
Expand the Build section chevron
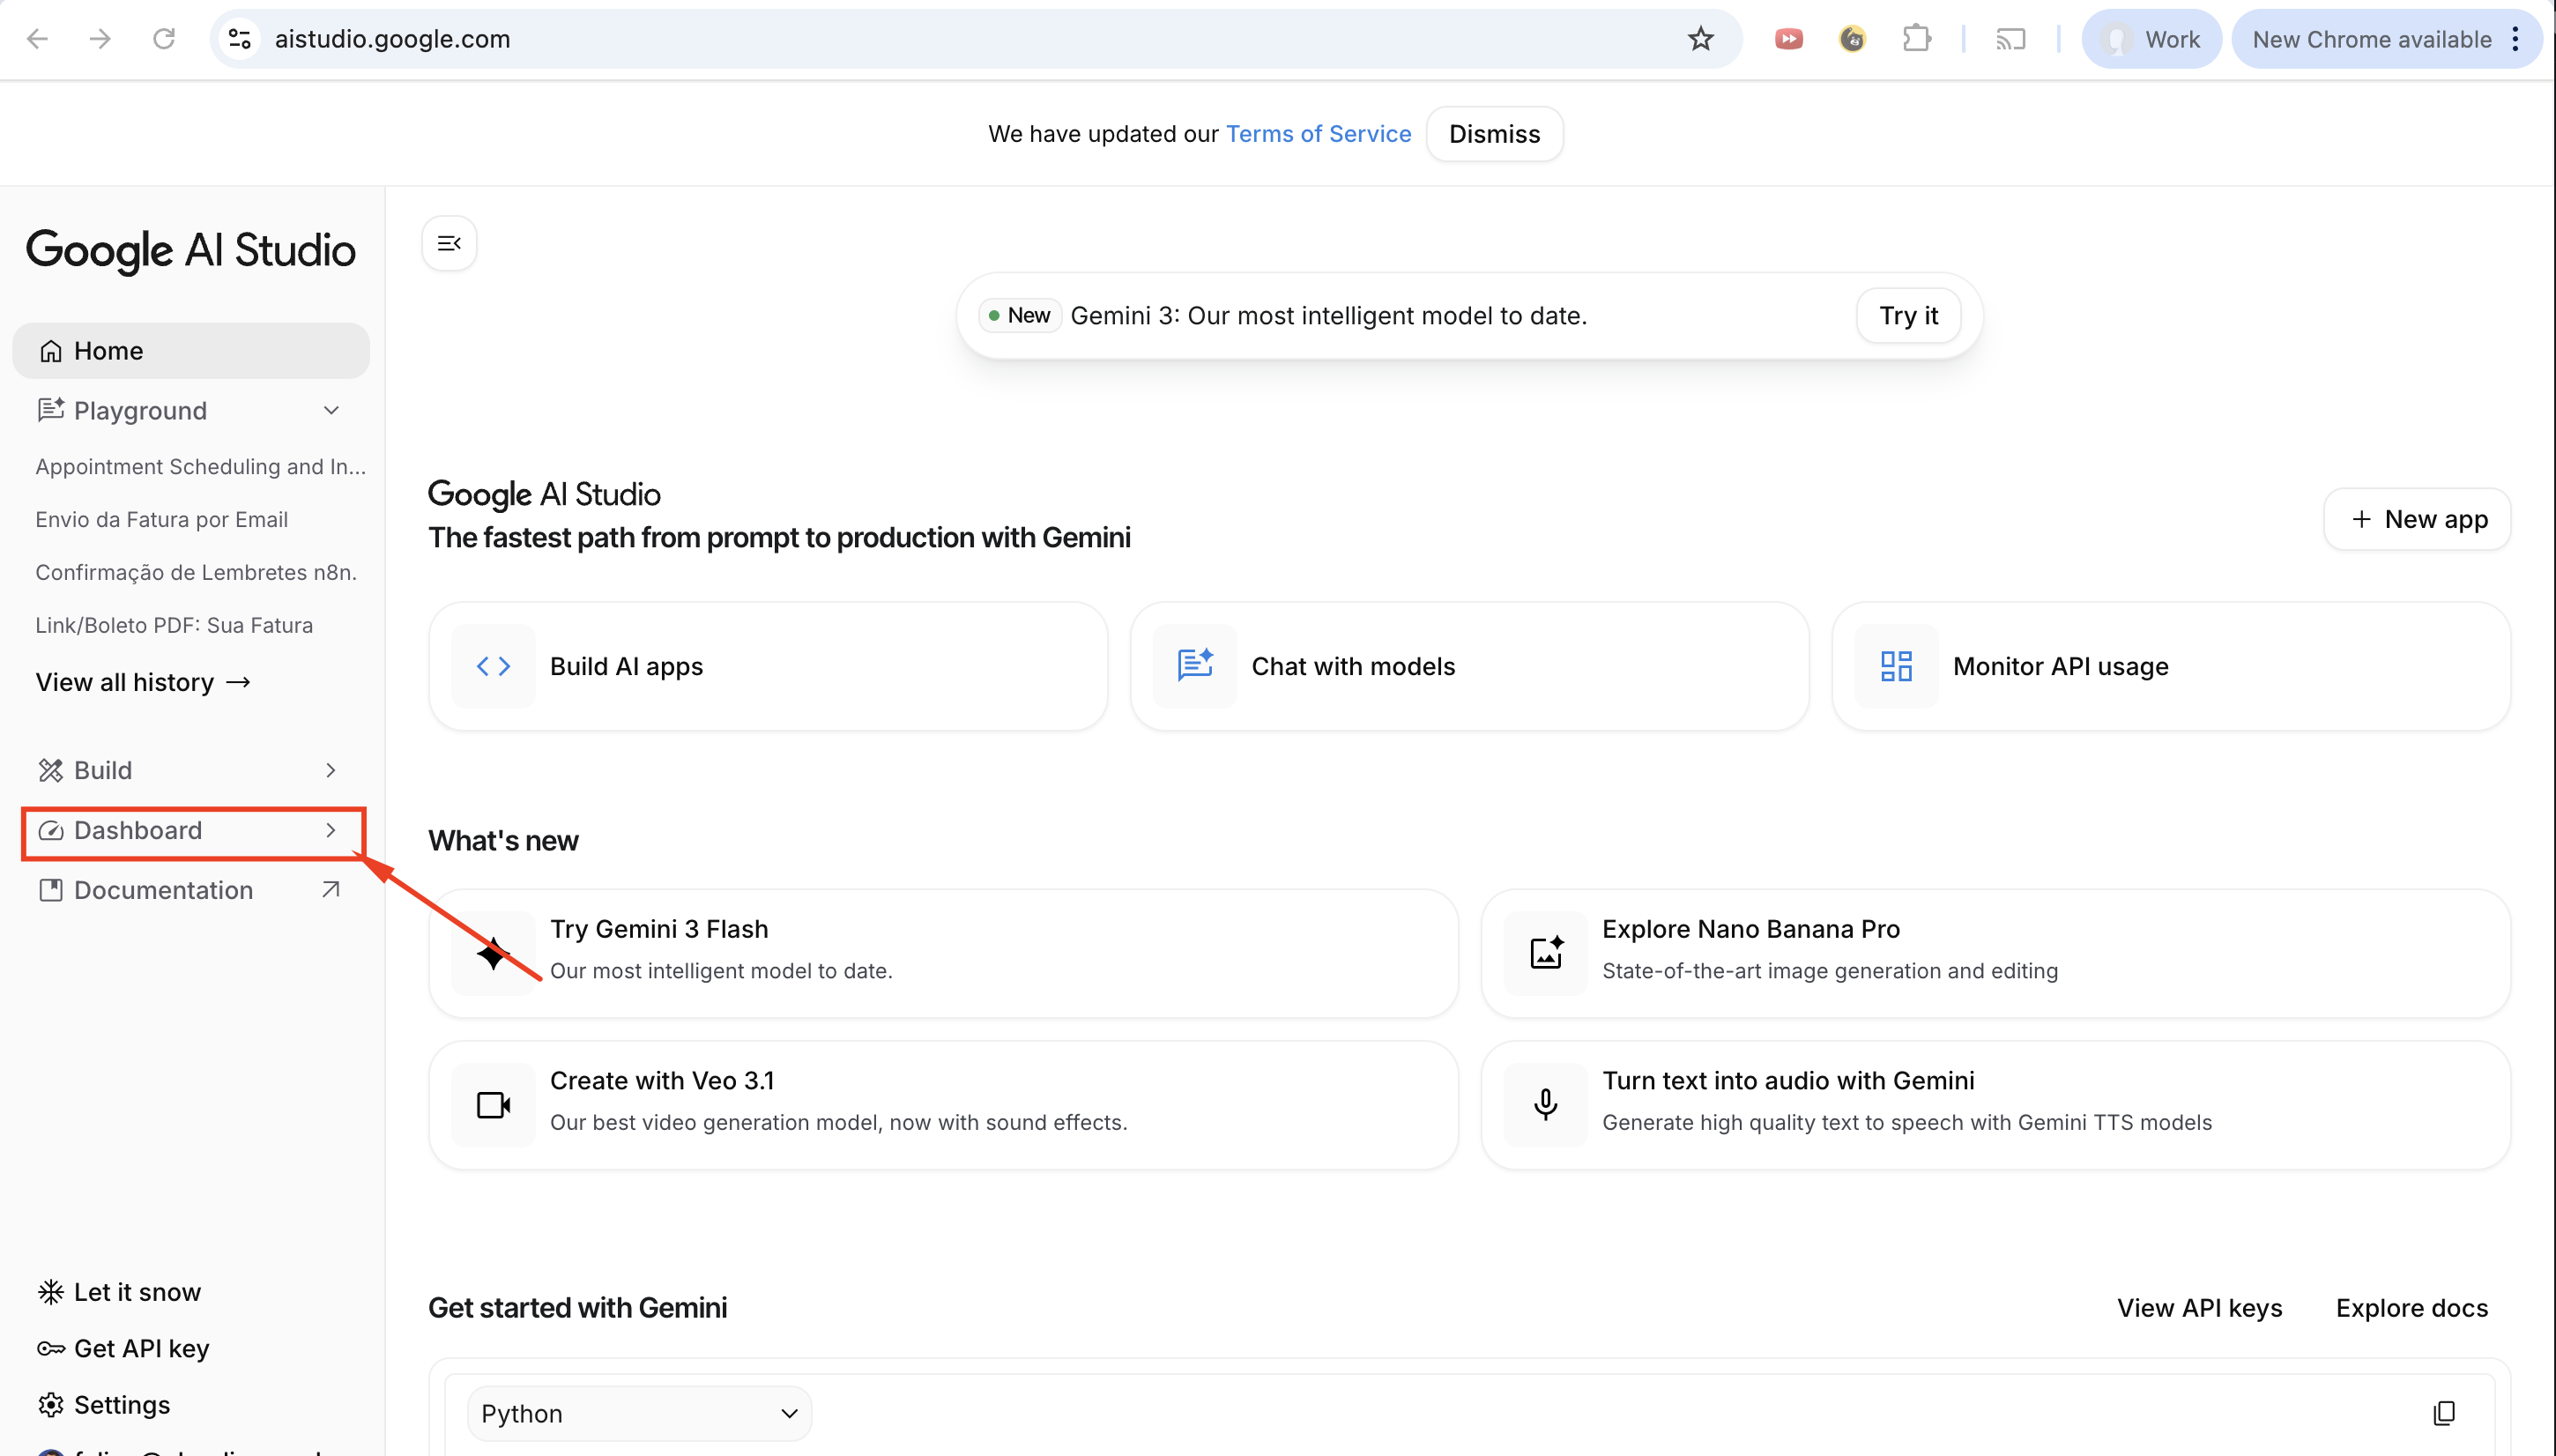point(331,771)
